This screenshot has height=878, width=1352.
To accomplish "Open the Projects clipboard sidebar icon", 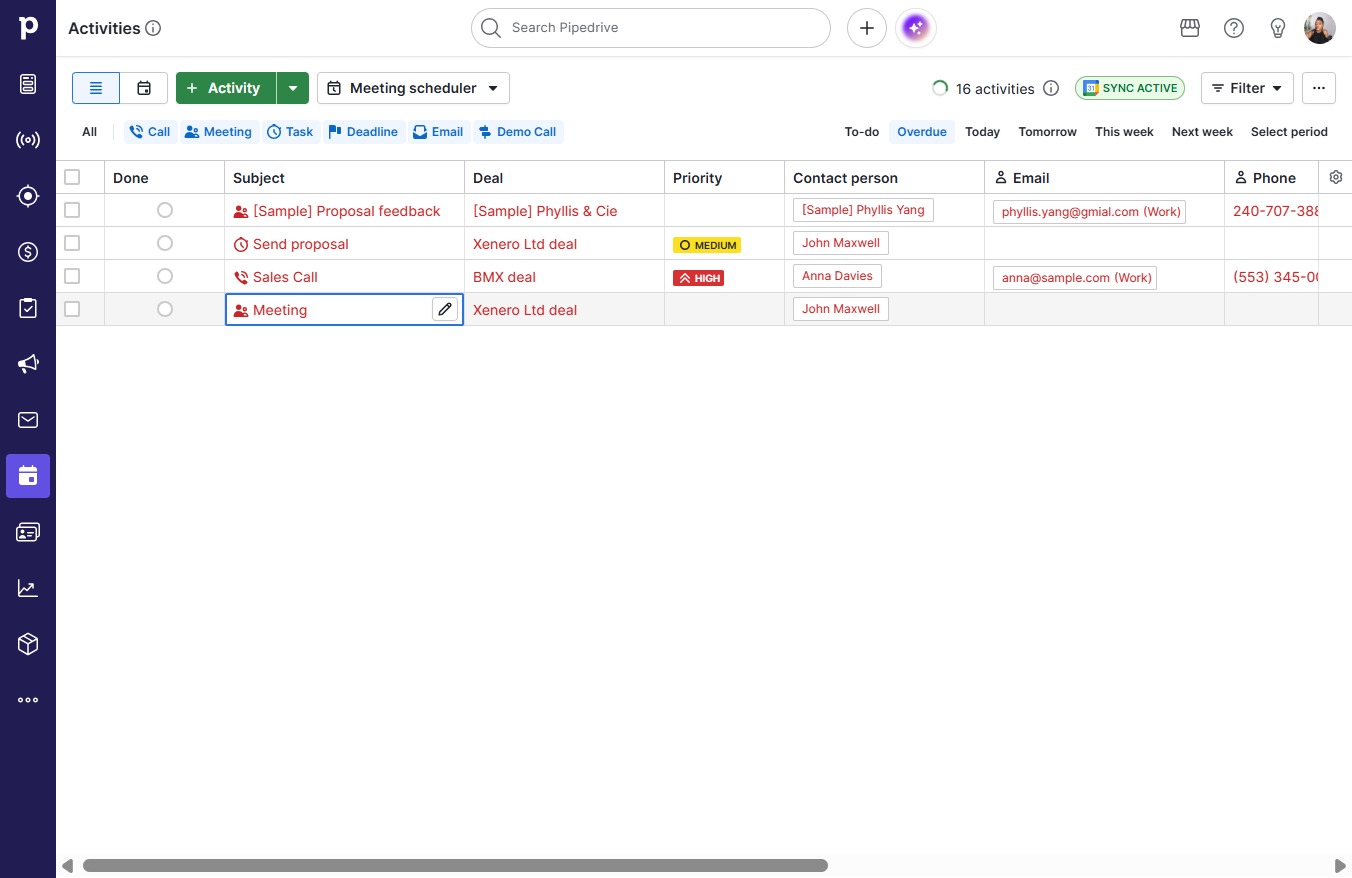I will point(28,308).
